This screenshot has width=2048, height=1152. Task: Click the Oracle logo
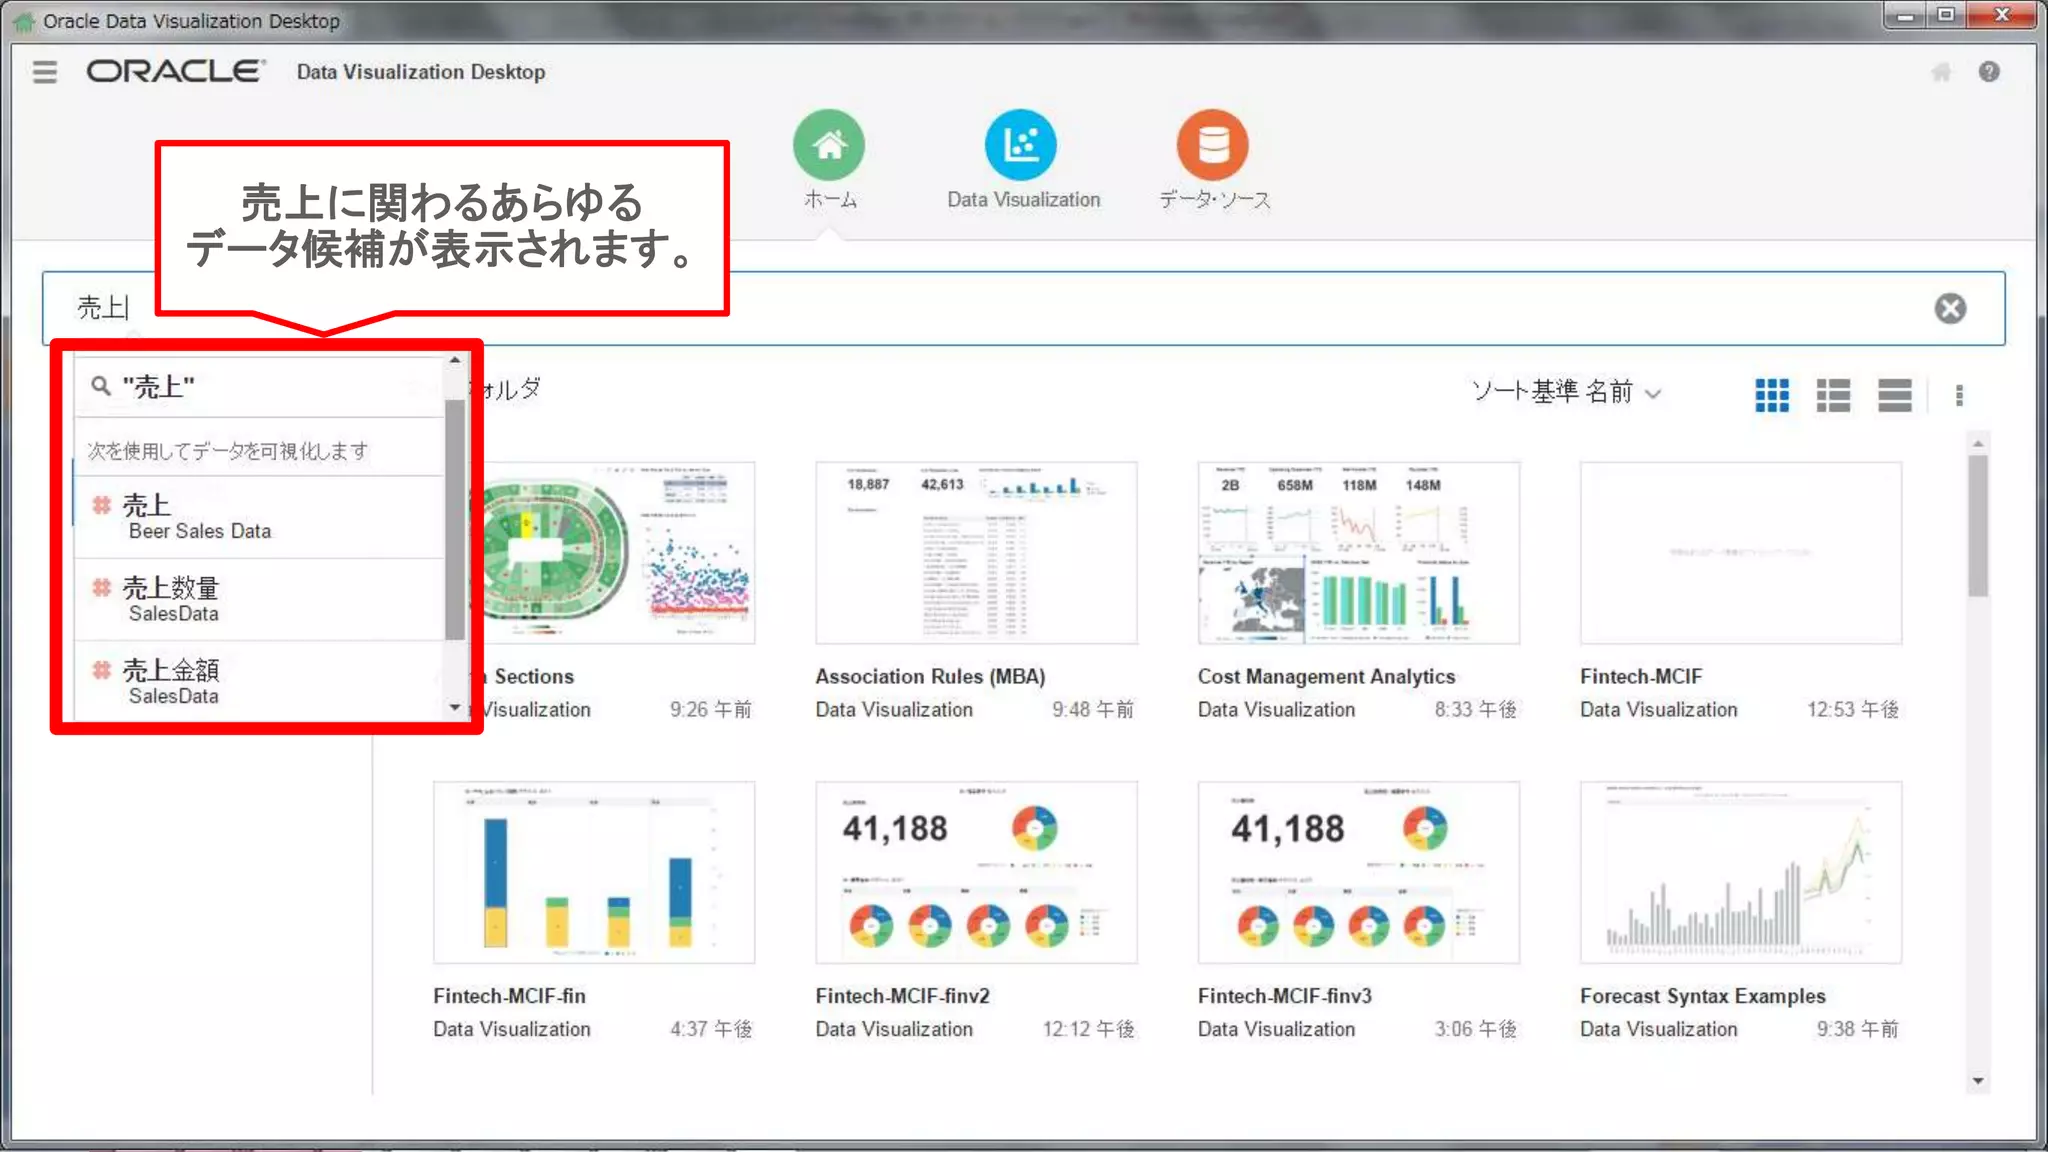tap(176, 71)
